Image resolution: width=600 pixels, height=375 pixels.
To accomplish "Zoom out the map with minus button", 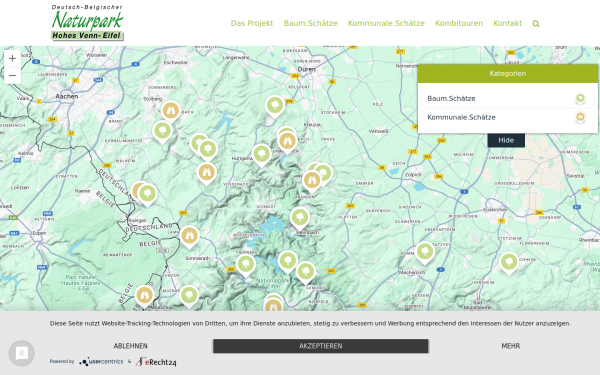I will [x=12, y=75].
